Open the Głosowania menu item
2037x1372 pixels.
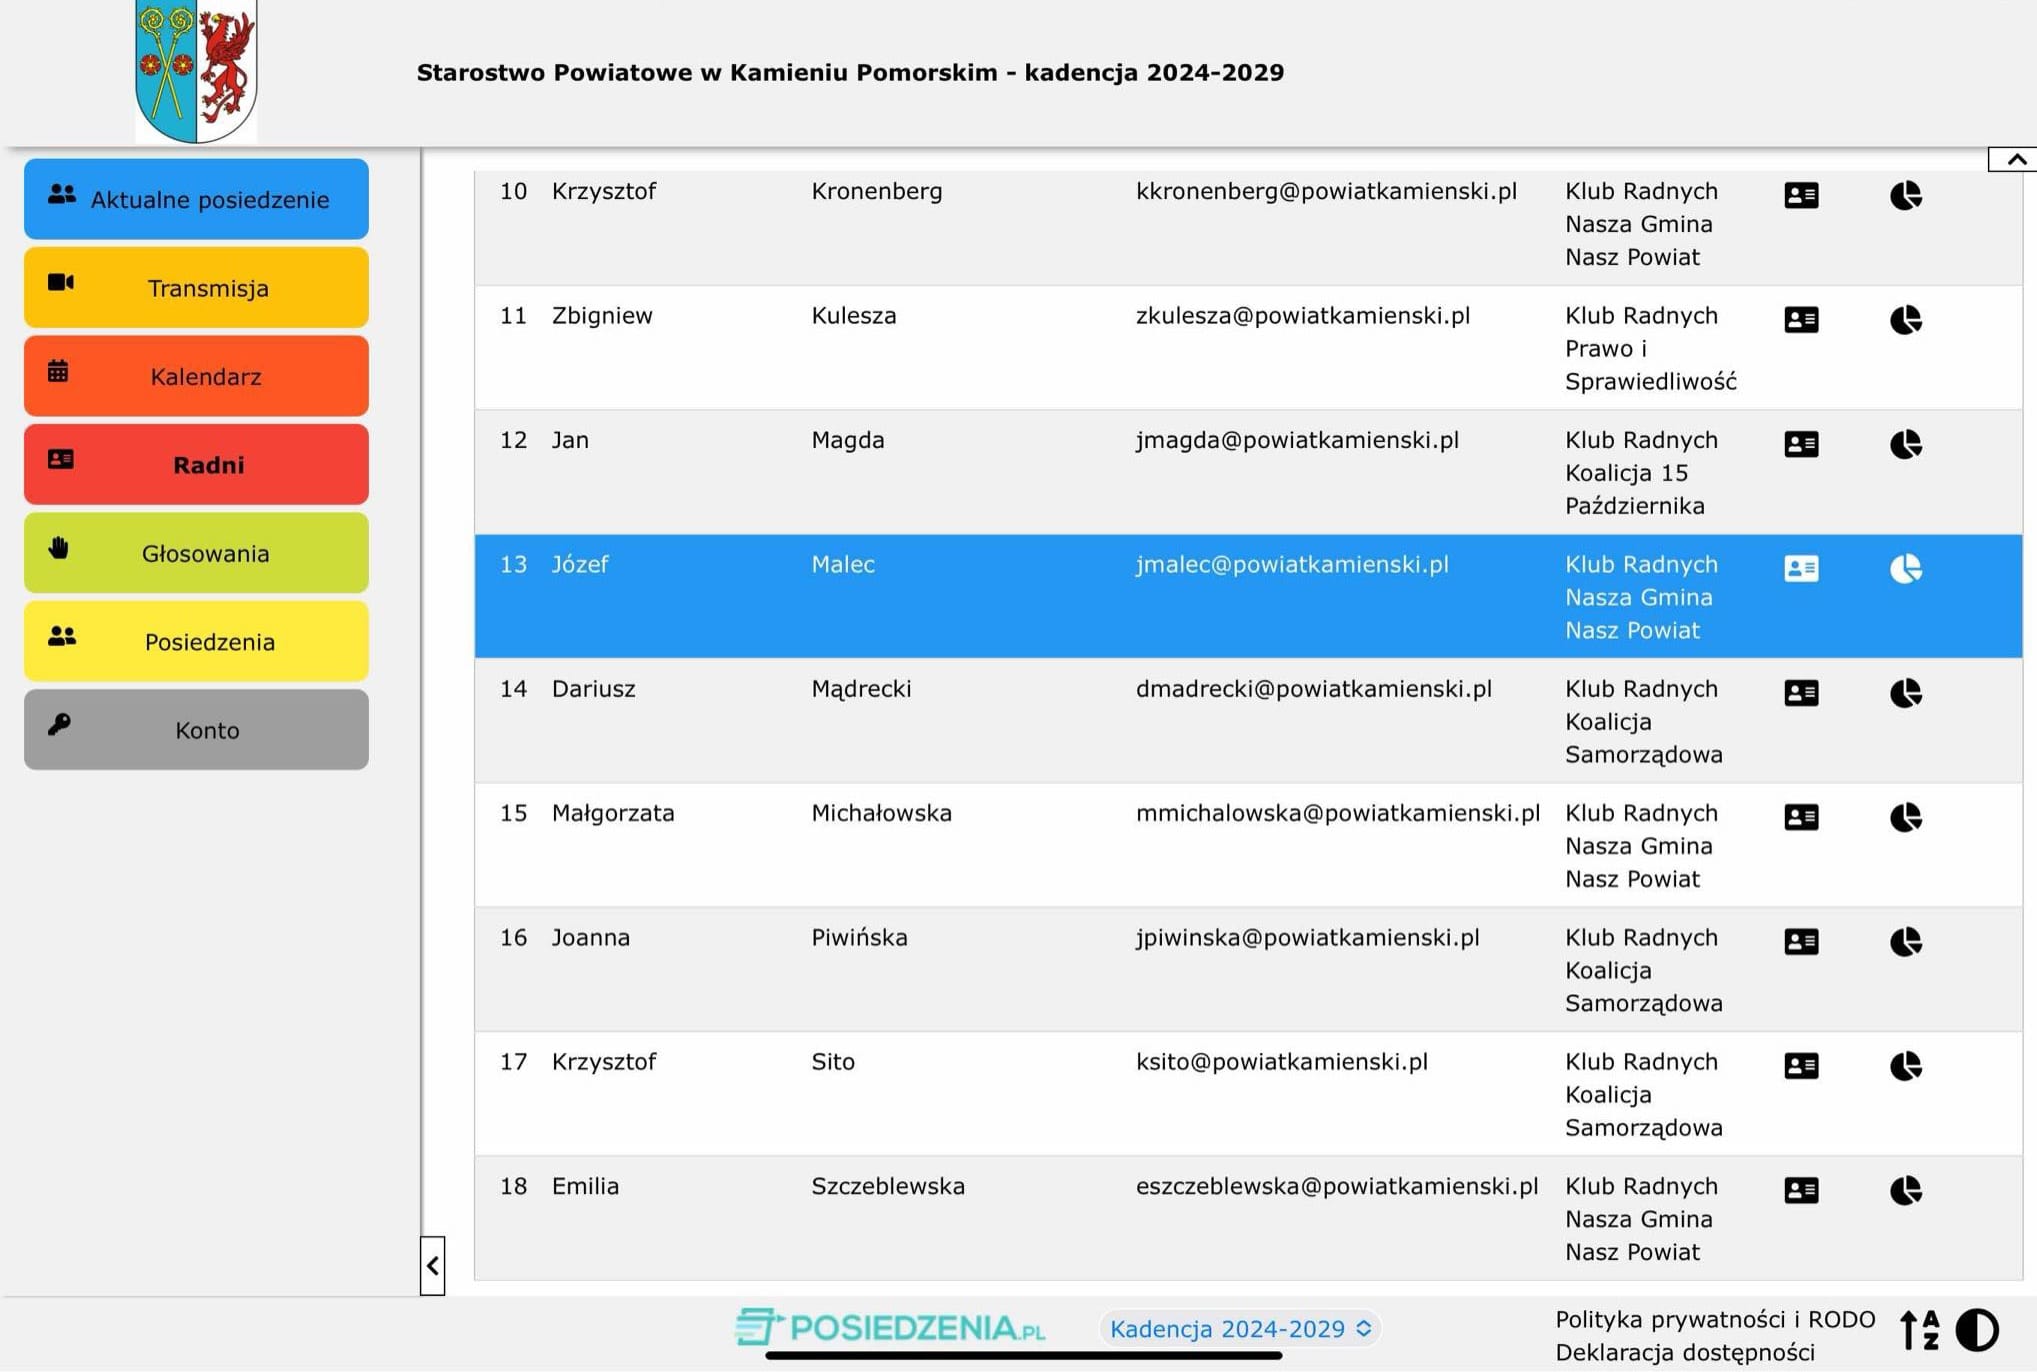coord(196,553)
